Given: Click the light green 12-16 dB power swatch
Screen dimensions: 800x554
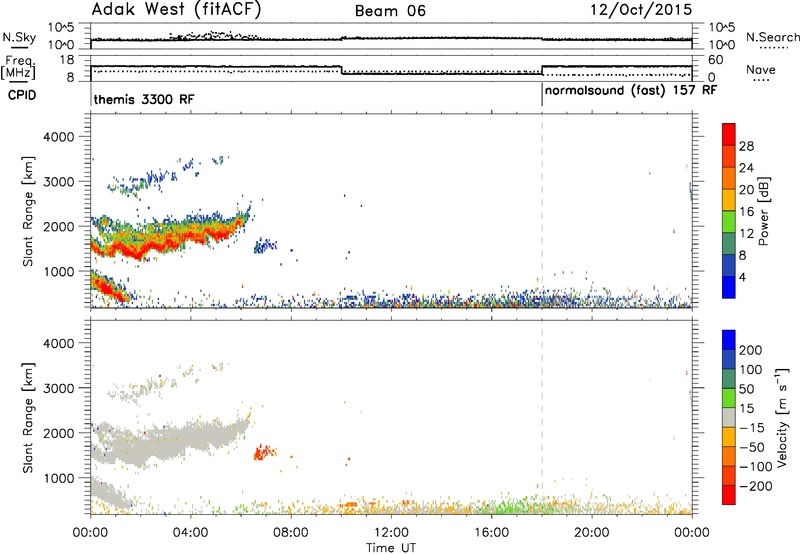Looking at the screenshot, I should 729,222.
